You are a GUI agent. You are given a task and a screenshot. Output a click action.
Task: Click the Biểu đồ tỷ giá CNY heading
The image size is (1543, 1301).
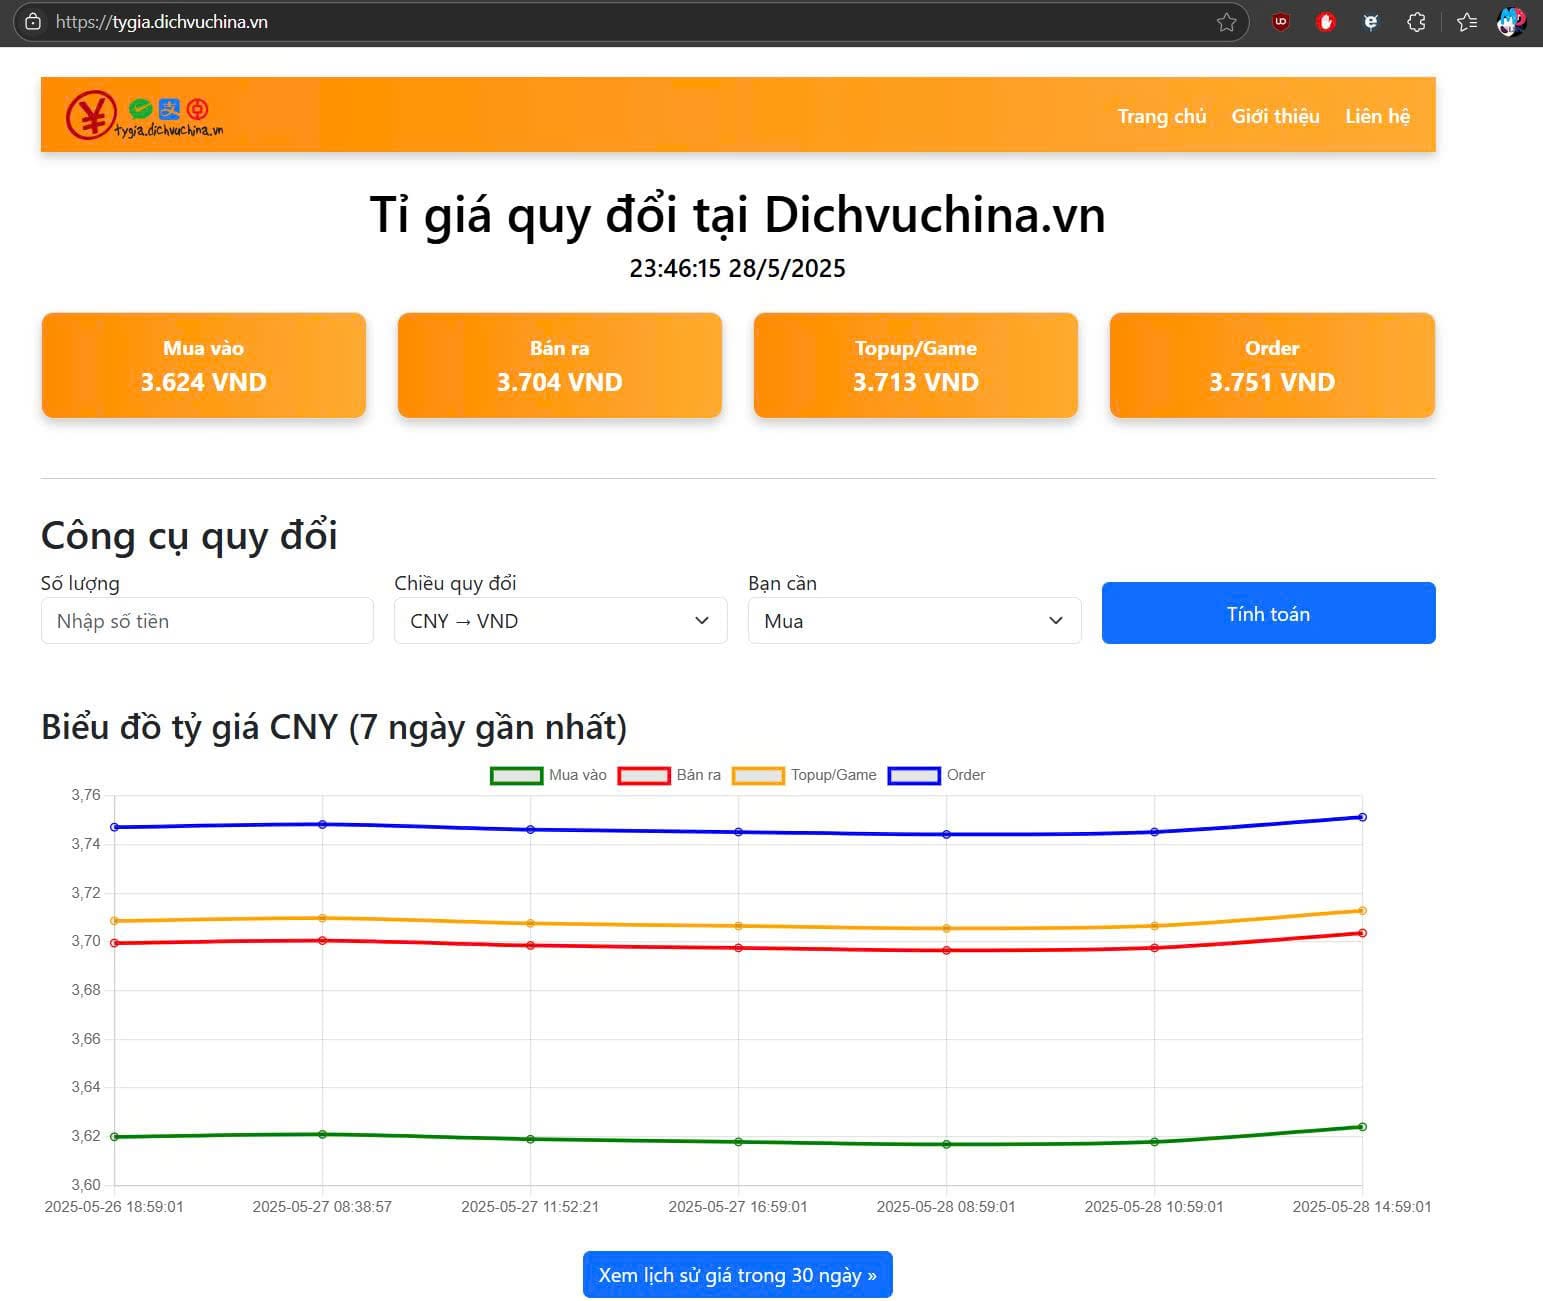click(x=334, y=727)
